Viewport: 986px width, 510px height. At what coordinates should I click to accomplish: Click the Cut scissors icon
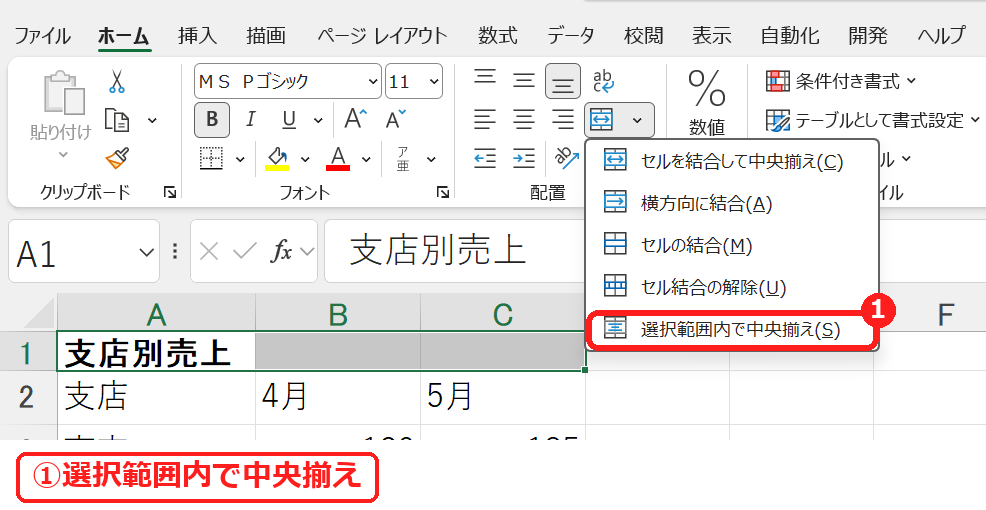(116, 82)
